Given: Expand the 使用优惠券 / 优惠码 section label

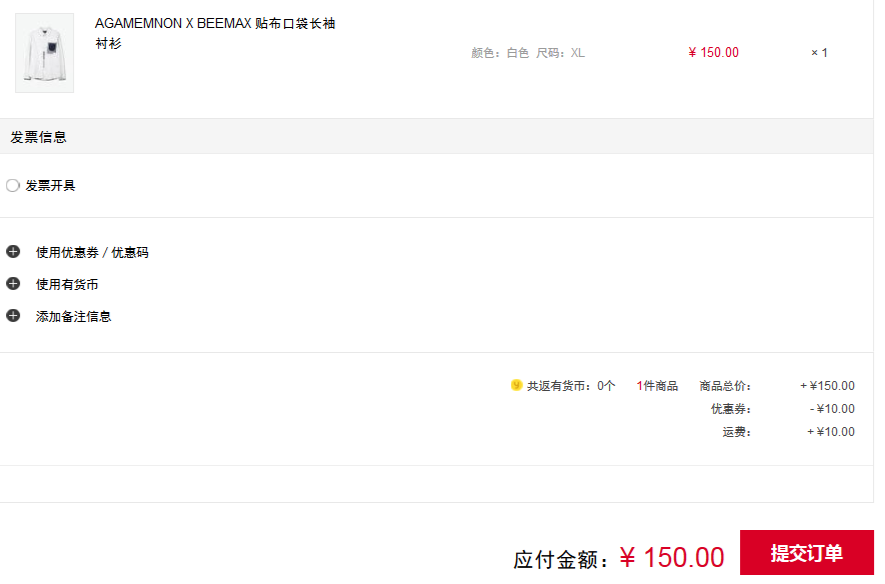Looking at the screenshot, I should [x=92, y=253].
